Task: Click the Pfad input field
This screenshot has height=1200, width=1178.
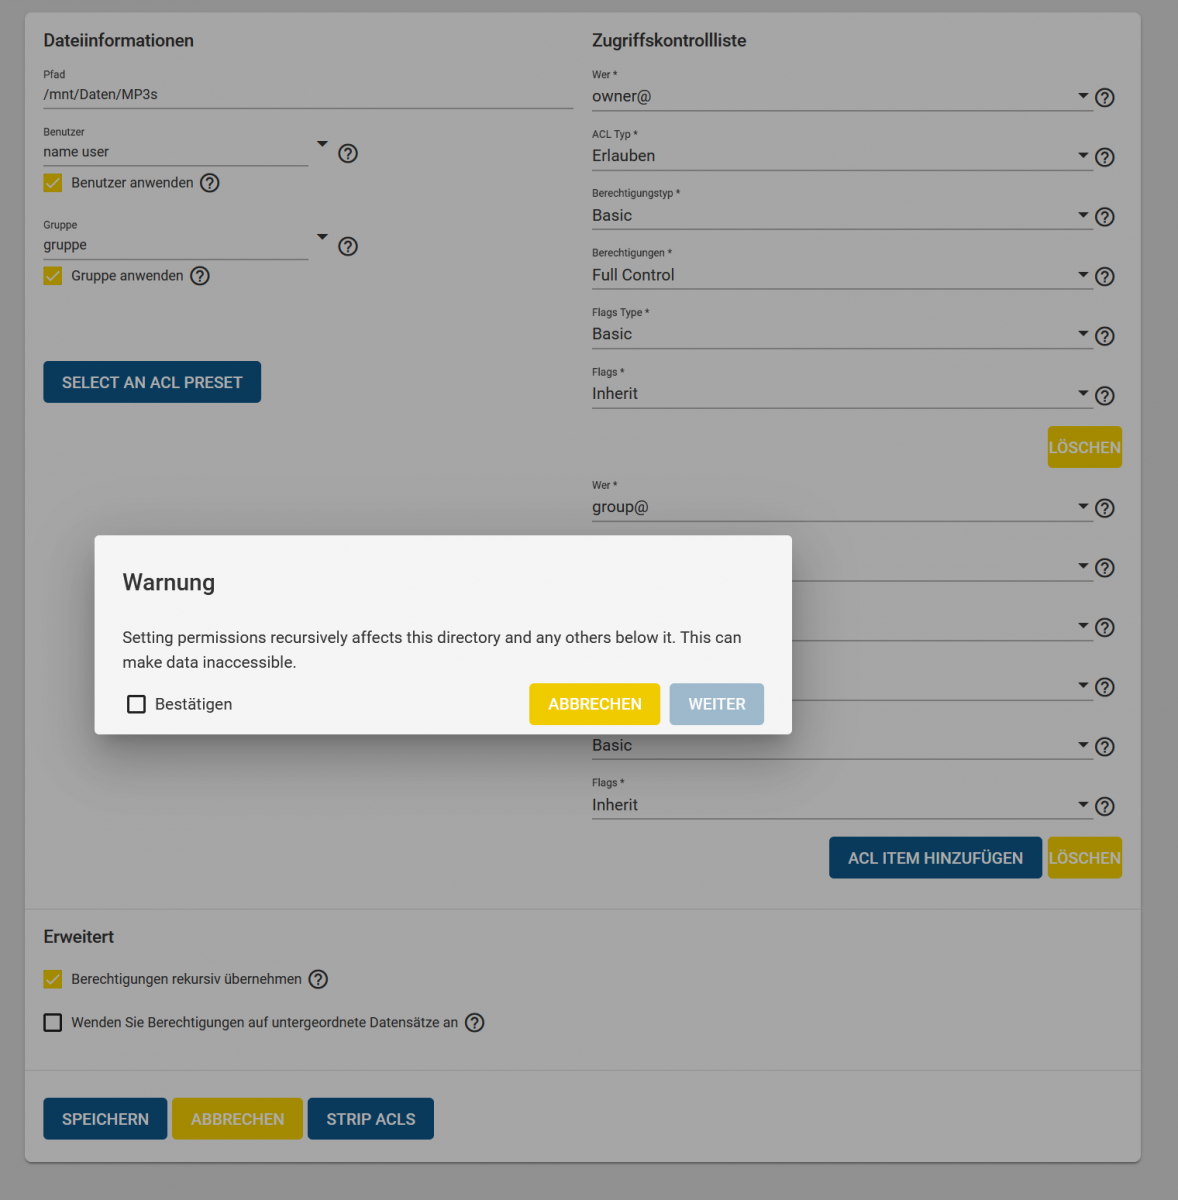Action: [x=307, y=95]
